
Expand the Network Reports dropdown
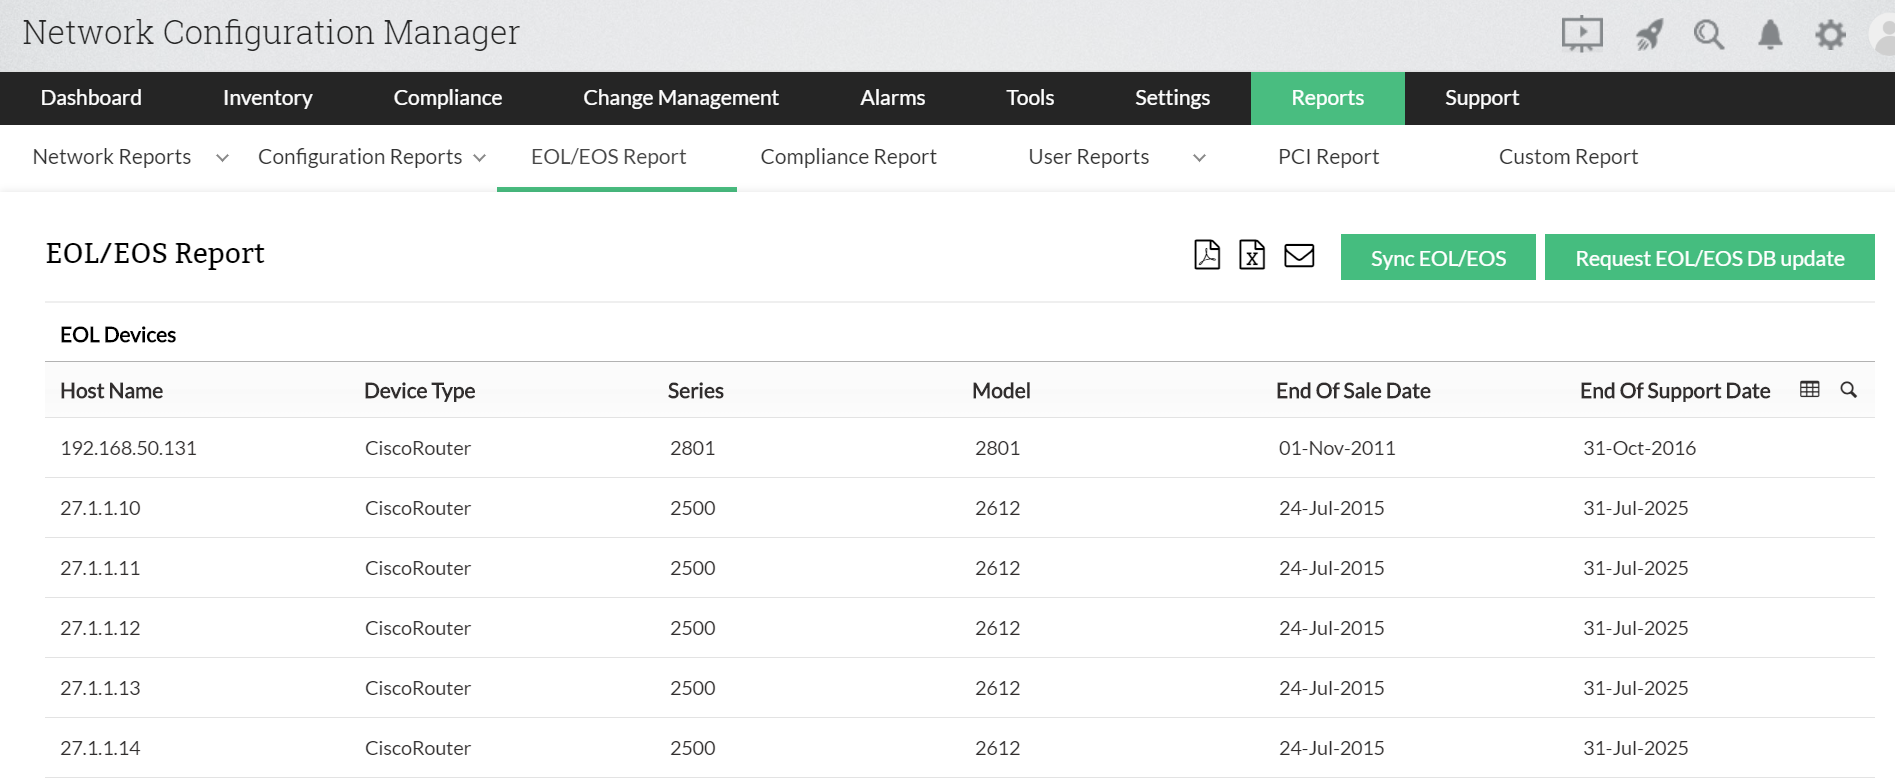click(x=222, y=158)
